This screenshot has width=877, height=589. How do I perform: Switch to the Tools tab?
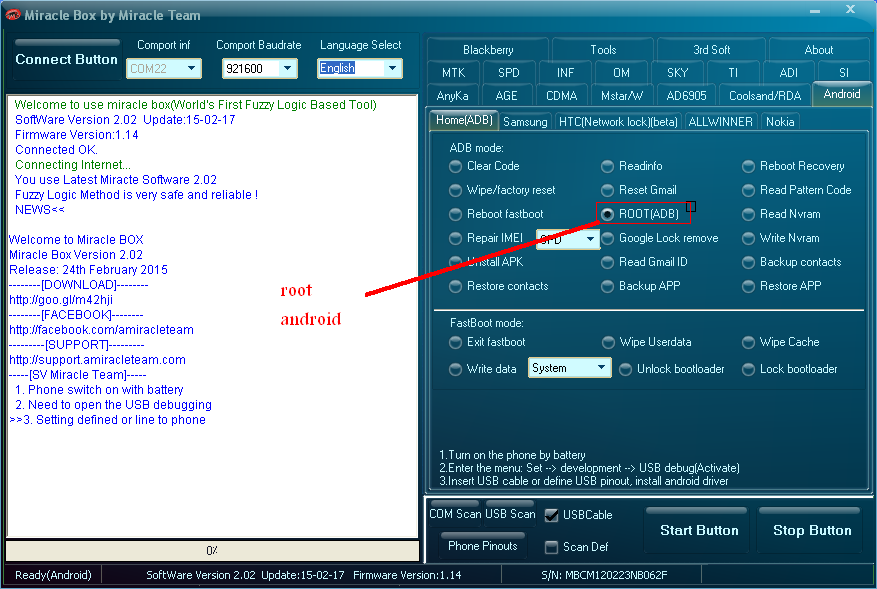603,50
